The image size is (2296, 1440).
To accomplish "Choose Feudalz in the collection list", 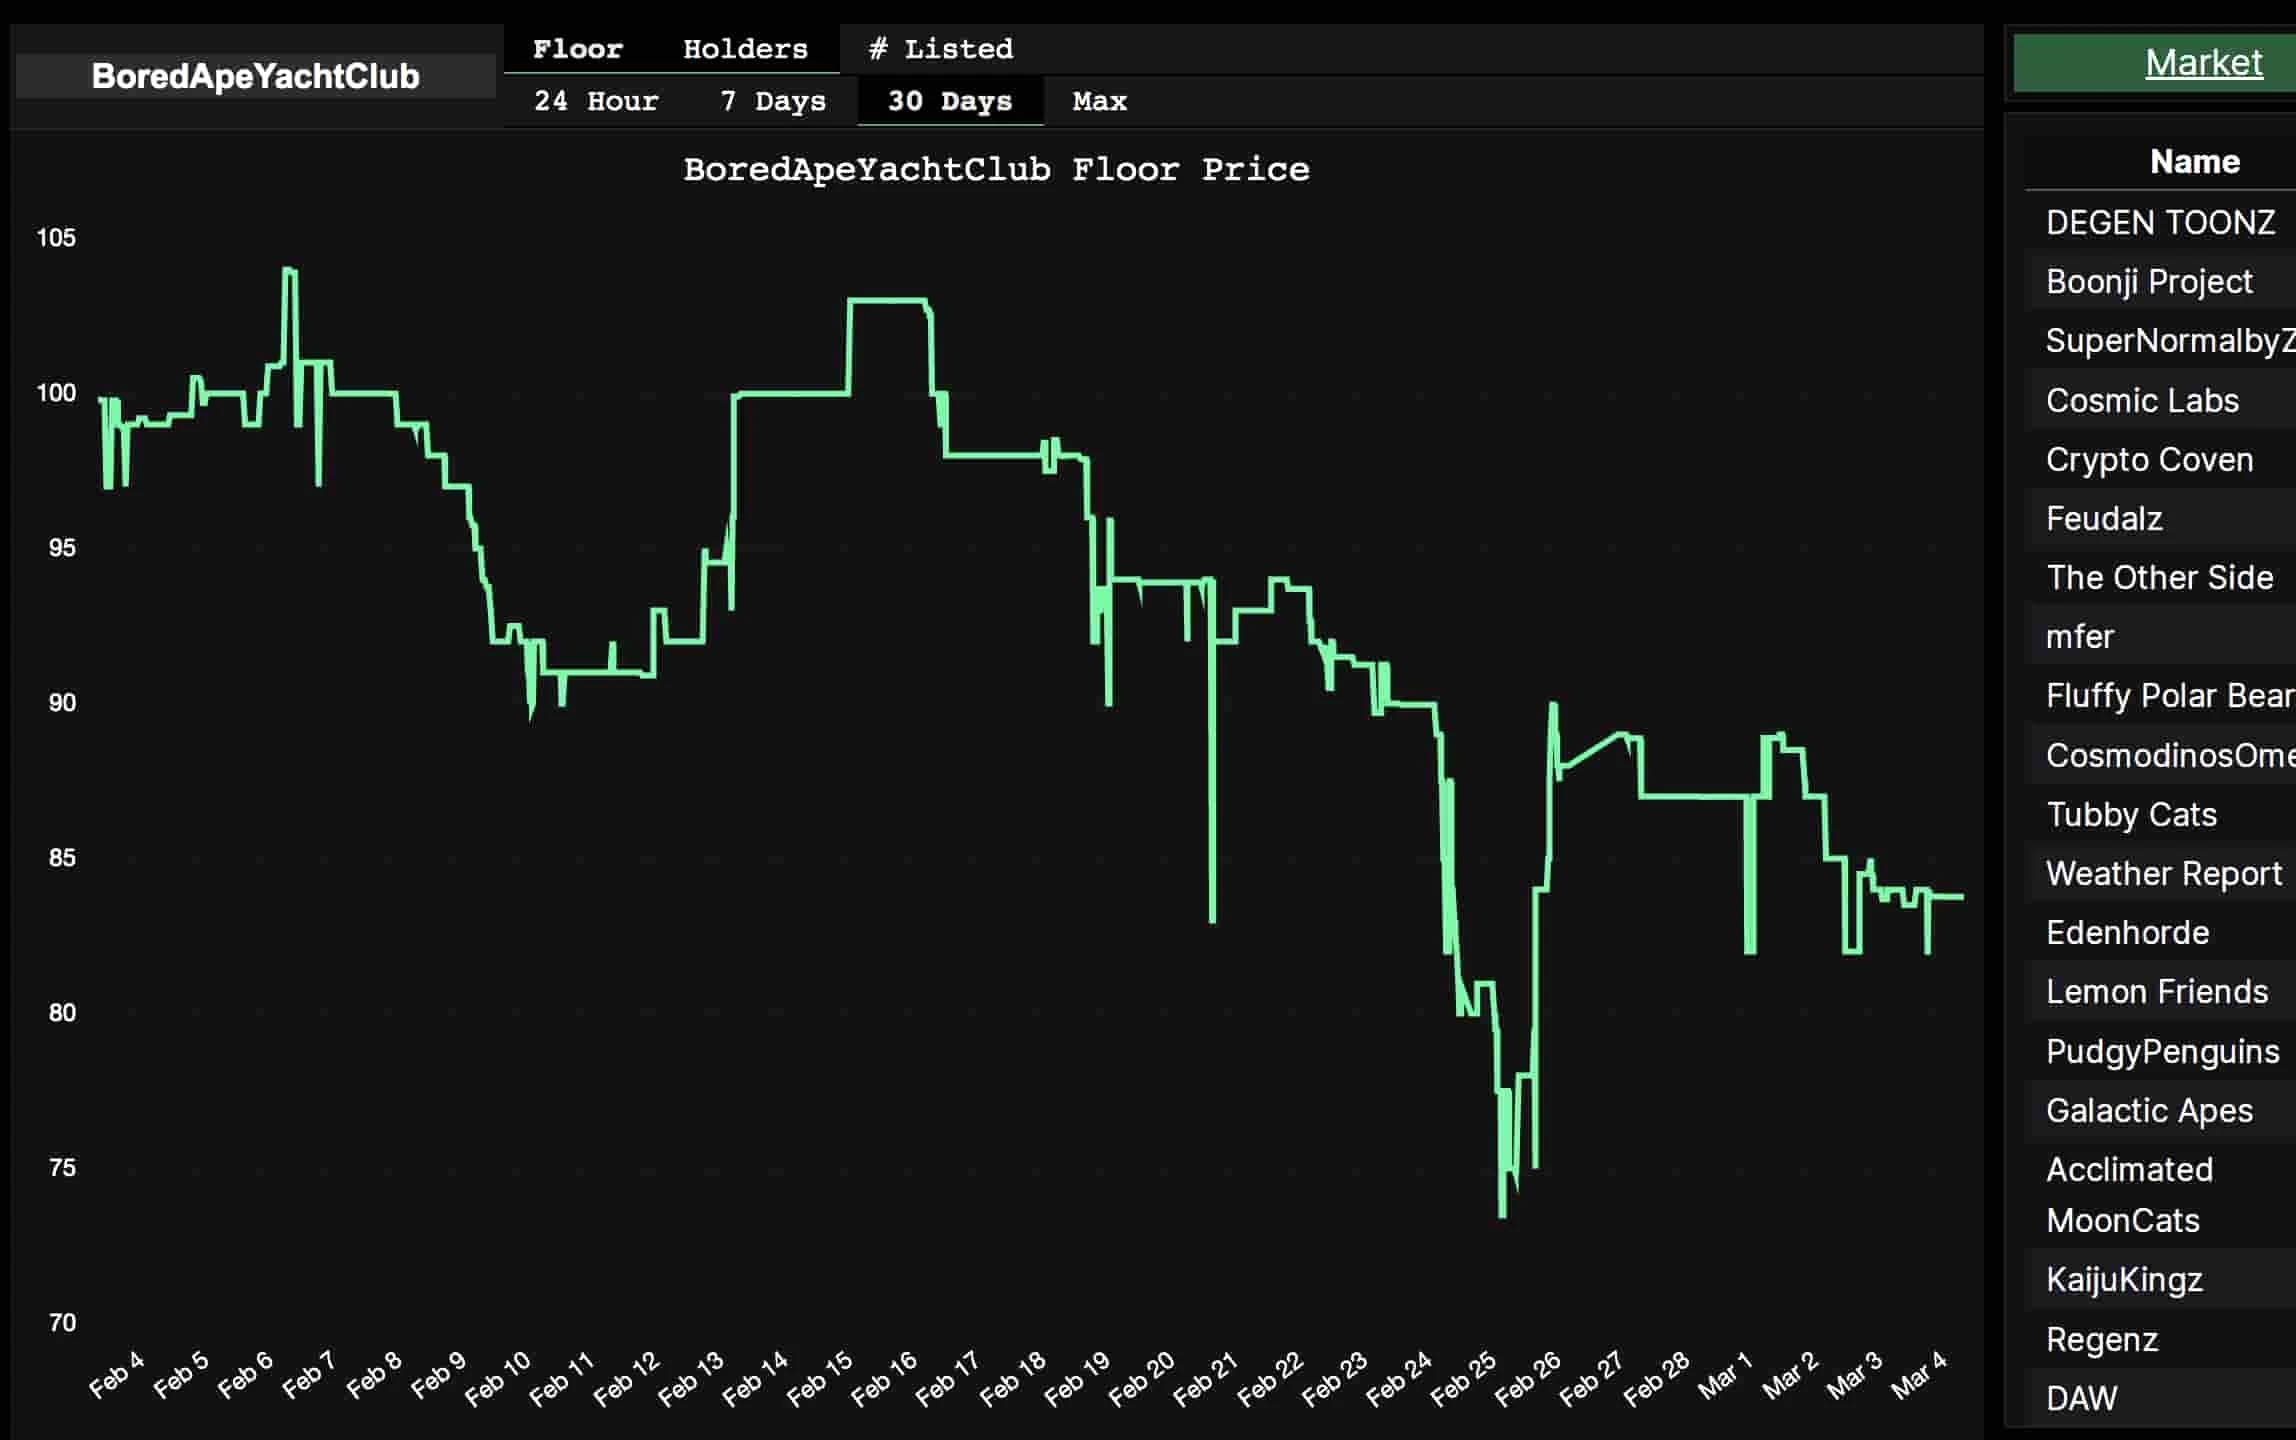I will pos(2103,518).
